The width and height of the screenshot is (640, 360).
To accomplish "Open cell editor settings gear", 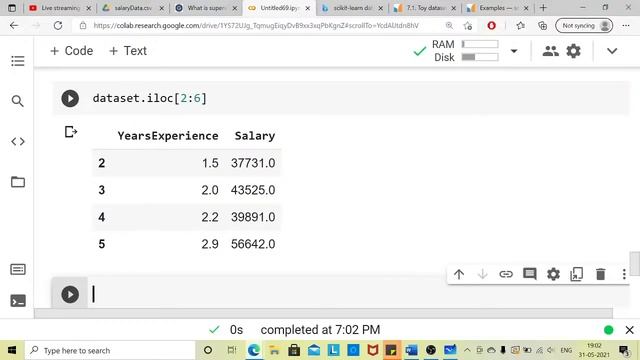I will 553,274.
